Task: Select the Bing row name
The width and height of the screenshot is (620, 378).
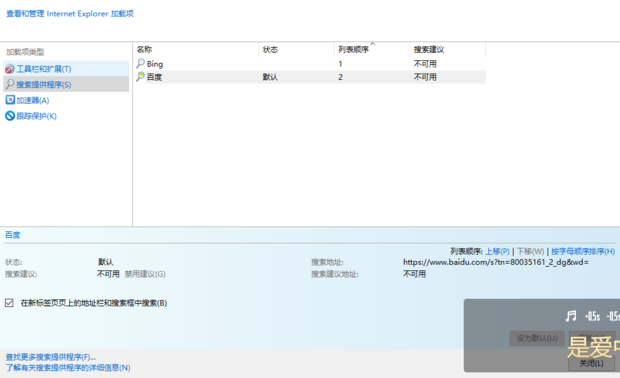Action: [155, 64]
